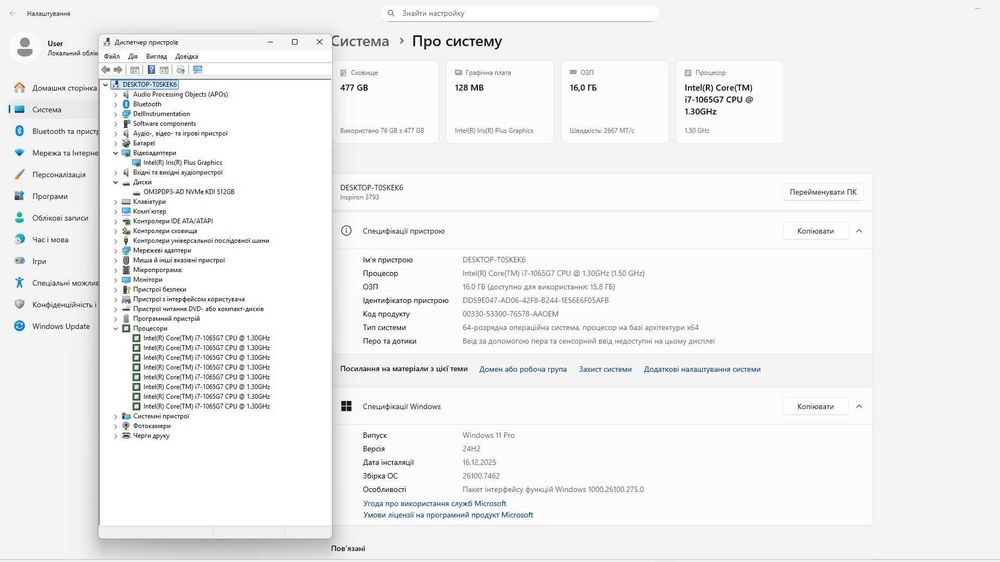Click the battery category icon next to Батареї
Viewport: 1000px width, 562px height.
(126, 143)
